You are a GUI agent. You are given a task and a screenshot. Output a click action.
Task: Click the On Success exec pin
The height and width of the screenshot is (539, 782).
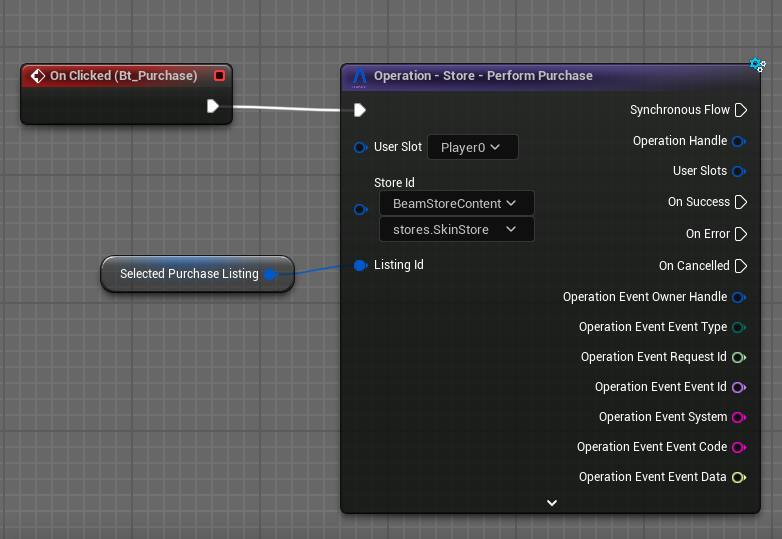coord(740,202)
